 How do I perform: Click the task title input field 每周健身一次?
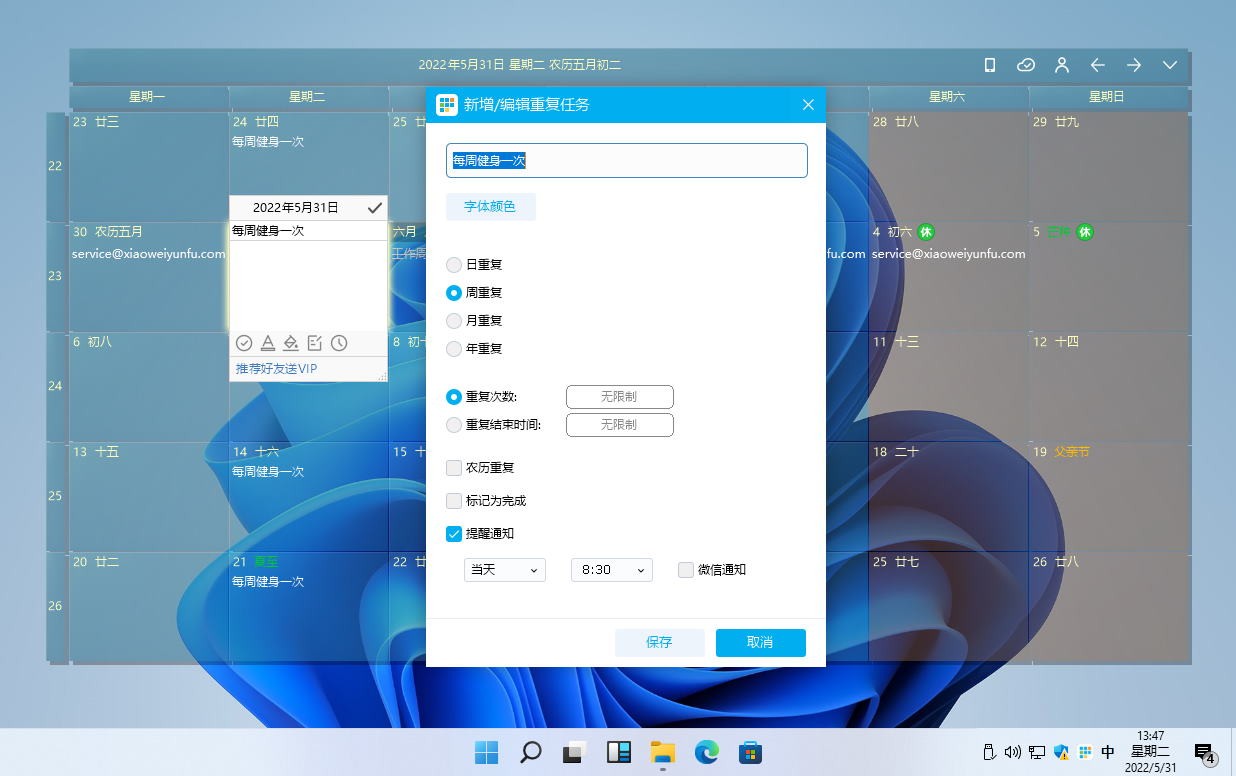[627, 160]
